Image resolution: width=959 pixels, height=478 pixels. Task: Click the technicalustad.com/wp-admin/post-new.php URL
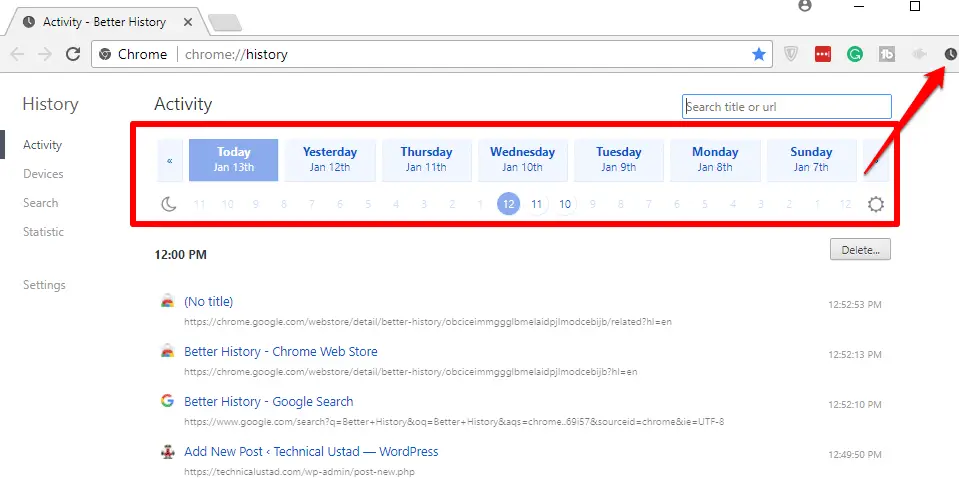[300, 471]
